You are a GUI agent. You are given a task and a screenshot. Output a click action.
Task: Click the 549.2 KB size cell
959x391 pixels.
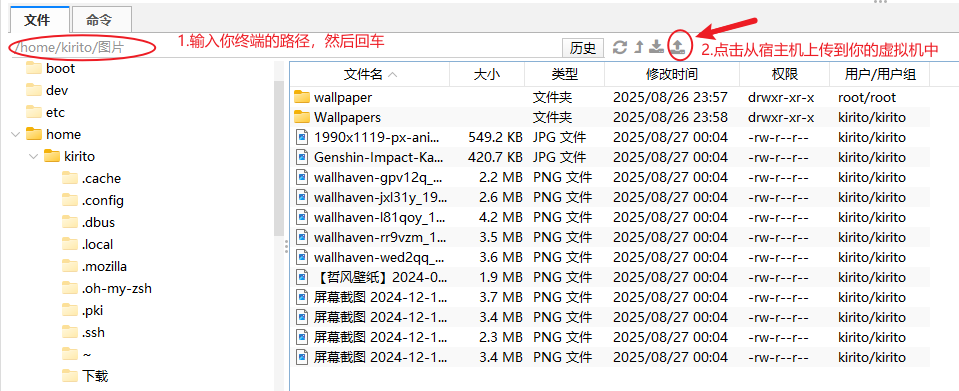click(495, 137)
